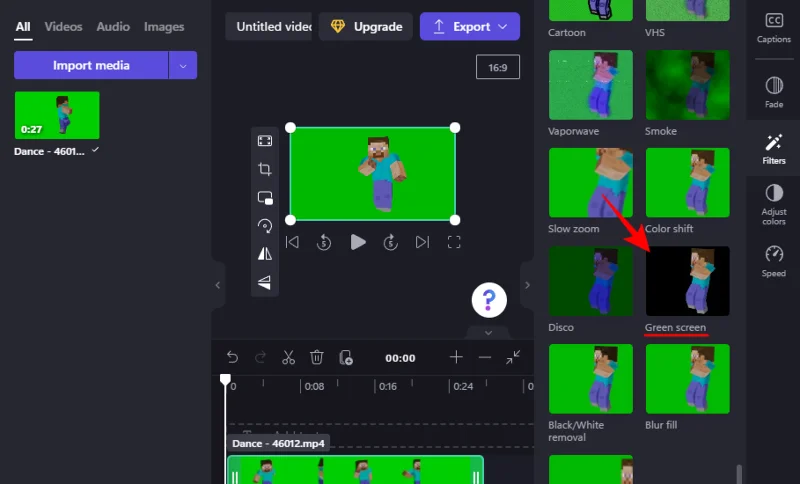Apply the Smoke filter
This screenshot has height=484, width=800.
point(687,85)
